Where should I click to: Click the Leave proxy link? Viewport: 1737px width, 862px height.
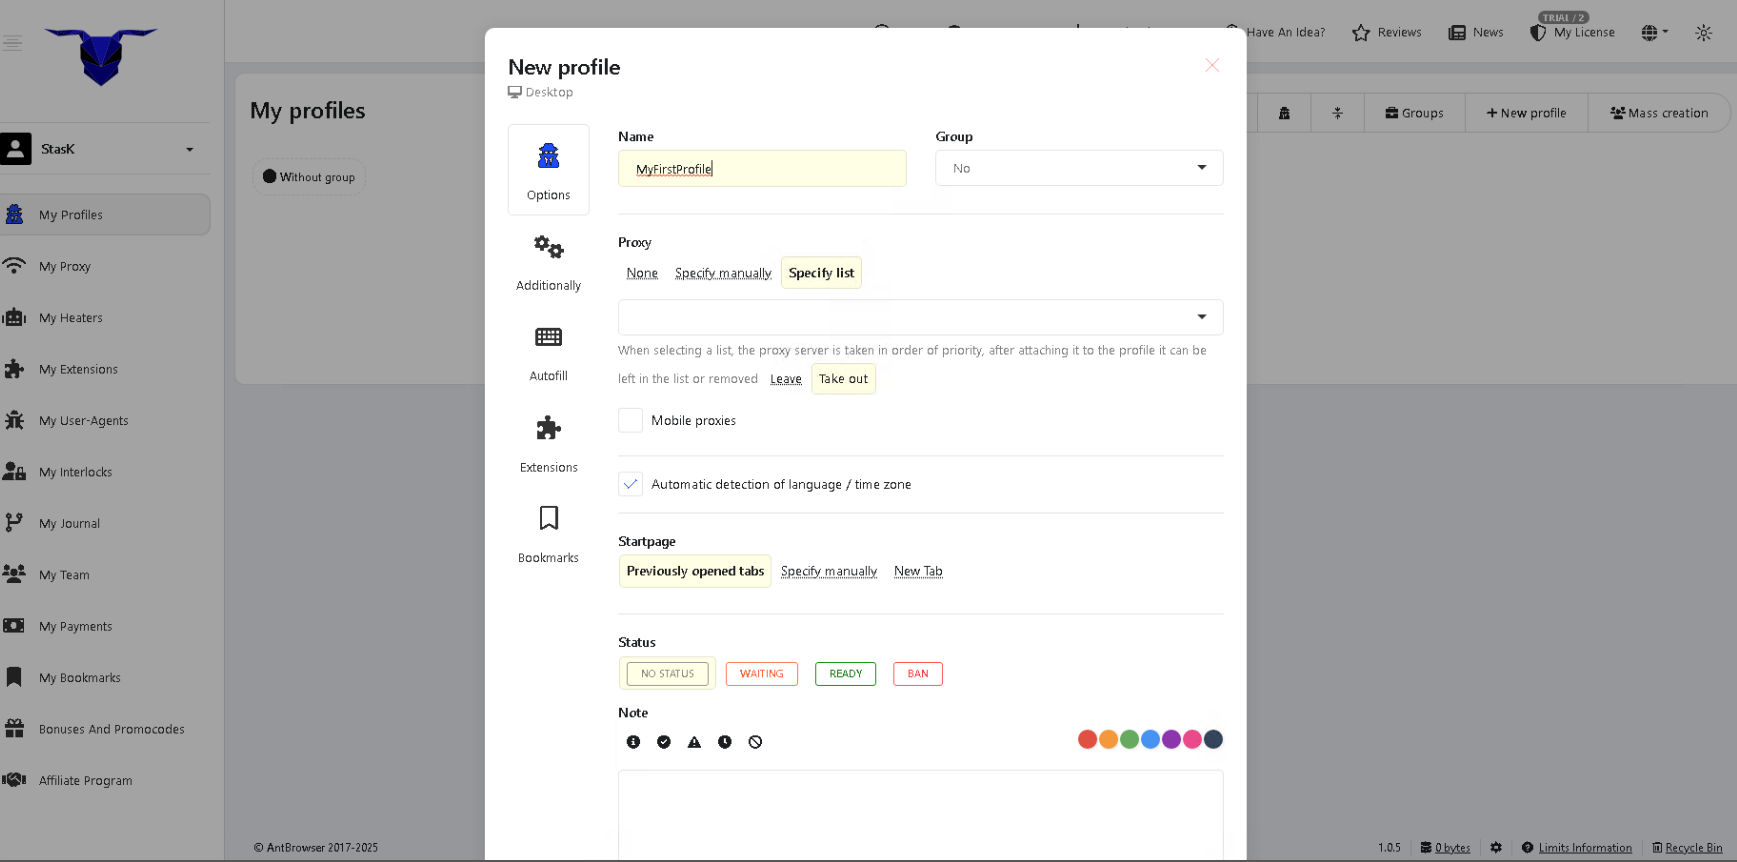click(x=785, y=379)
